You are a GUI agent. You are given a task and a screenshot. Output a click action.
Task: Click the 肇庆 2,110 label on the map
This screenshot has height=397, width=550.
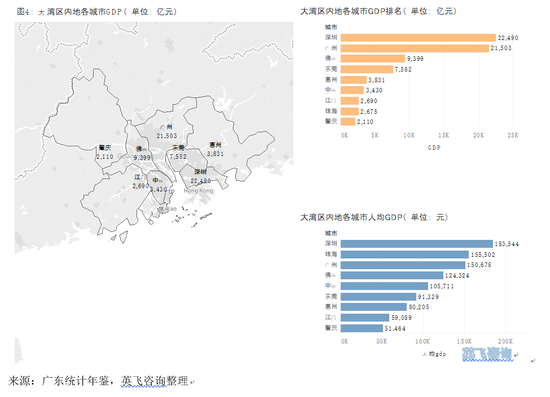[105, 152]
